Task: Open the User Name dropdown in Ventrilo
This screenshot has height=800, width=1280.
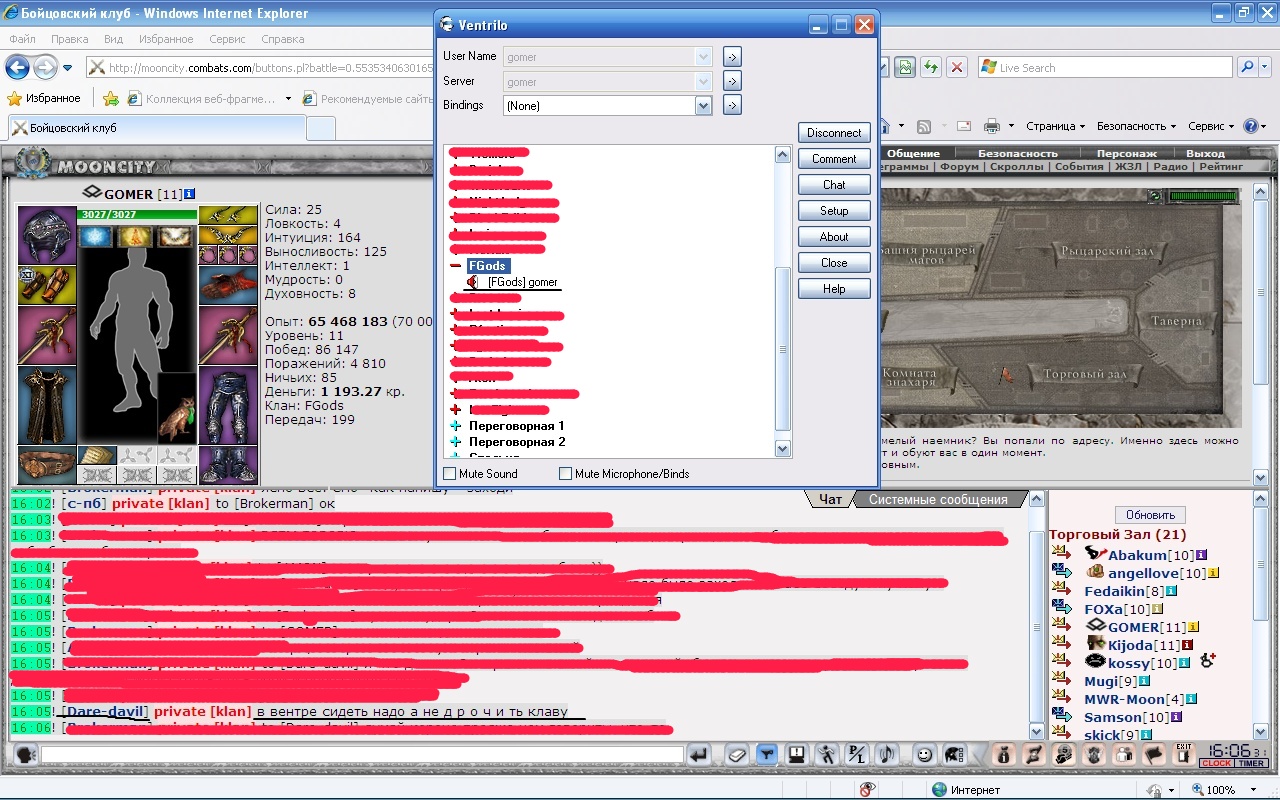Action: click(703, 57)
